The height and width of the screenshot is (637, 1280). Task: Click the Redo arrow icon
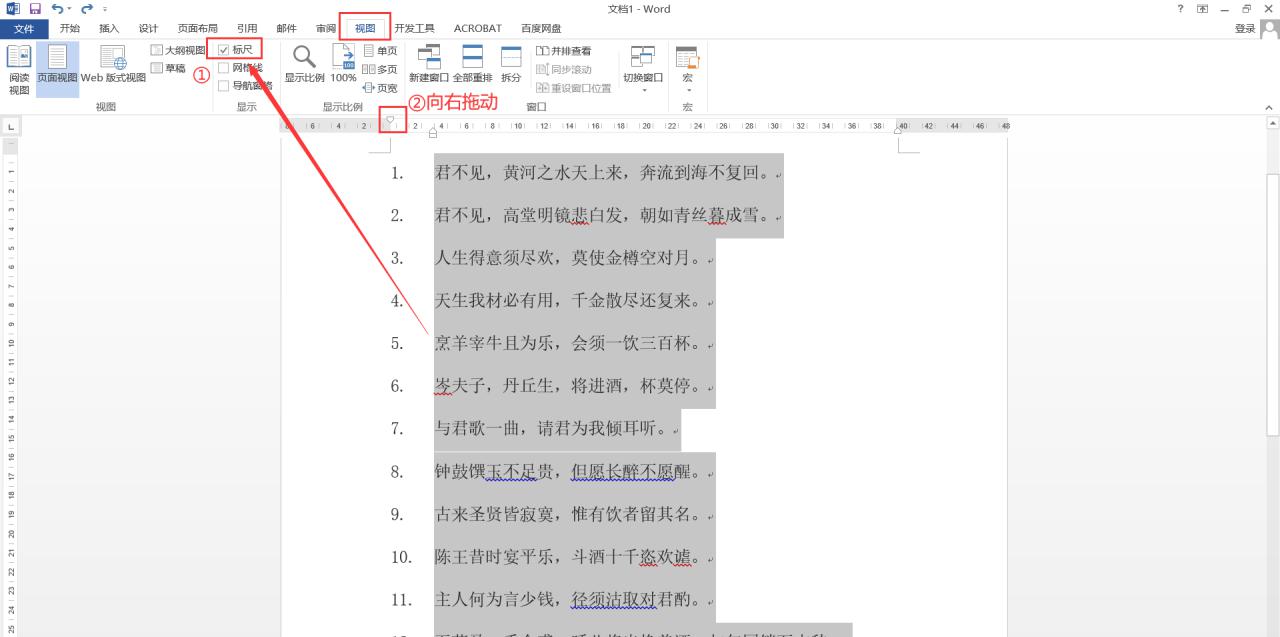86,9
